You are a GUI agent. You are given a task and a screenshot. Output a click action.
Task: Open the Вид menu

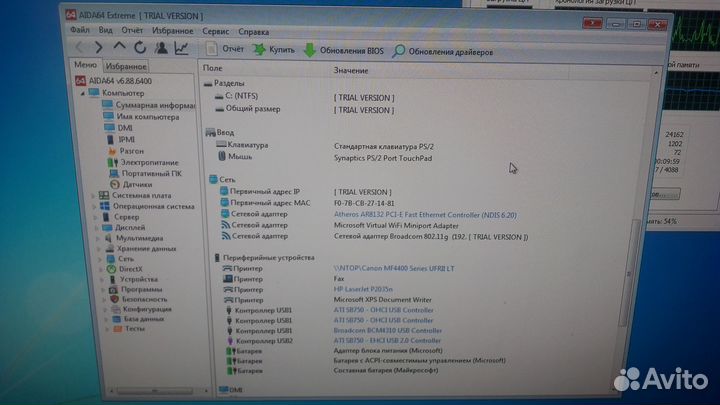click(105, 30)
